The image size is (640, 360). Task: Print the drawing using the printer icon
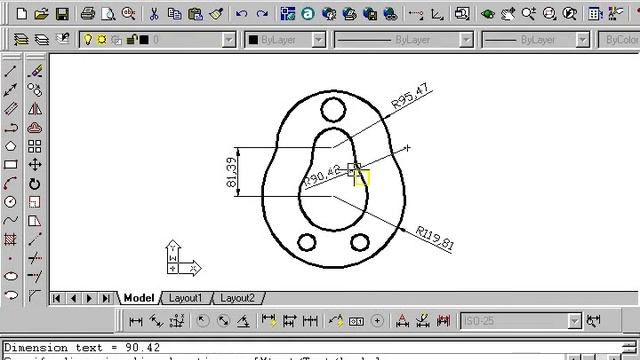(87, 14)
